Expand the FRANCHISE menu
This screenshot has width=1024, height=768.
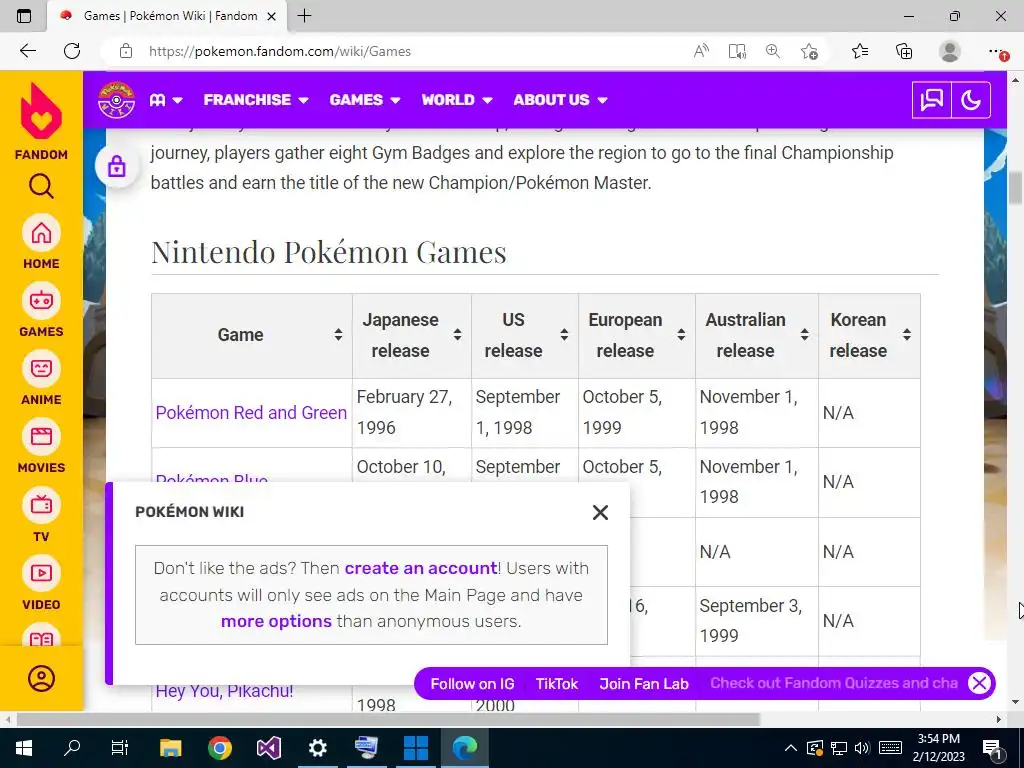click(x=255, y=100)
